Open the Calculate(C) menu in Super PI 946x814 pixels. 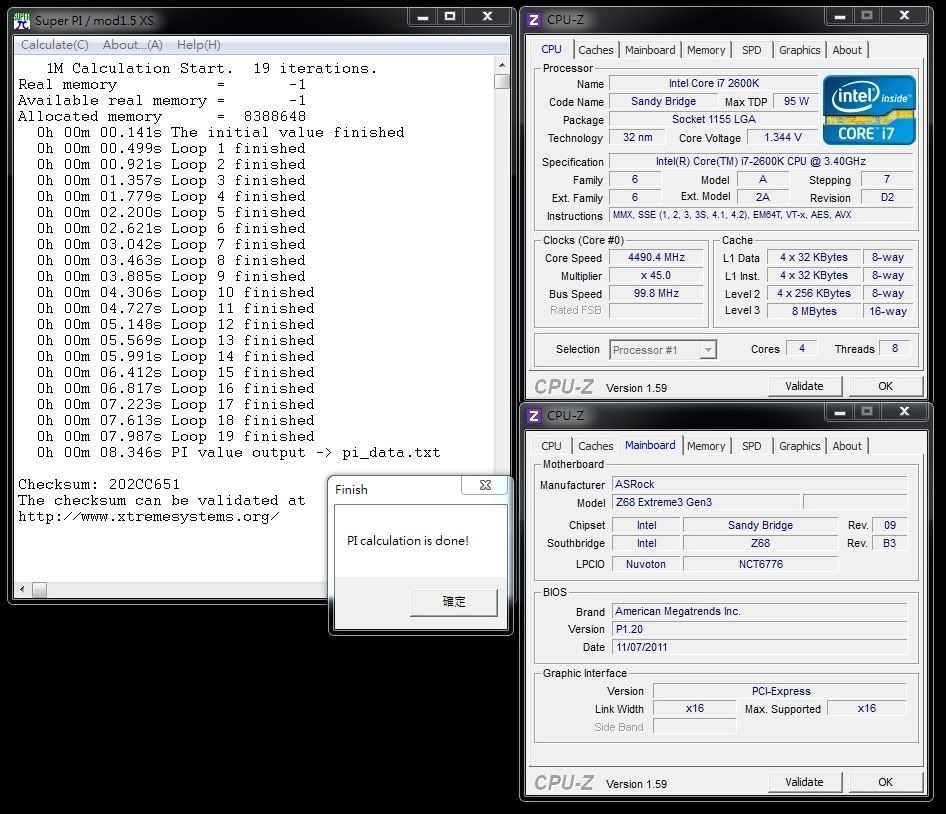[55, 45]
